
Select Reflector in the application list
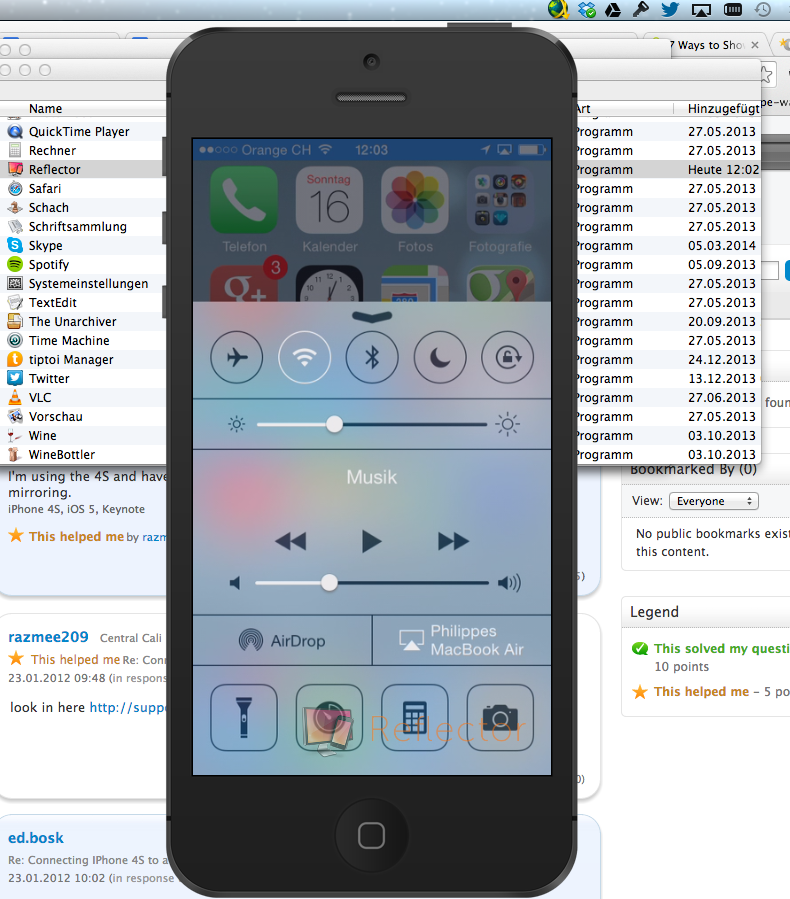(x=55, y=170)
